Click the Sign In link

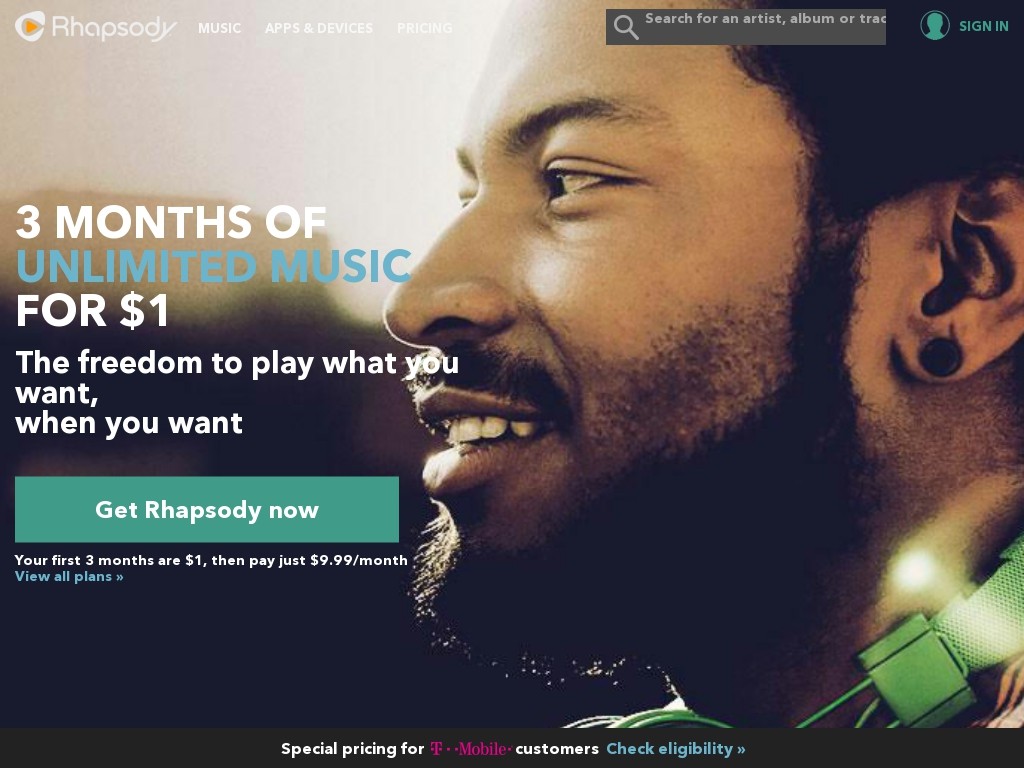coord(984,26)
